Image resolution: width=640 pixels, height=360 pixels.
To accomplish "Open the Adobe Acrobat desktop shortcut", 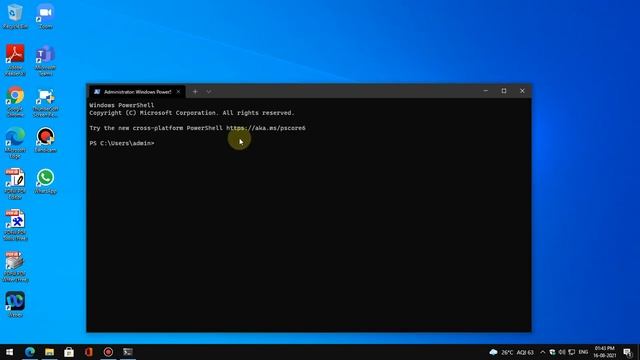I will click(15, 60).
